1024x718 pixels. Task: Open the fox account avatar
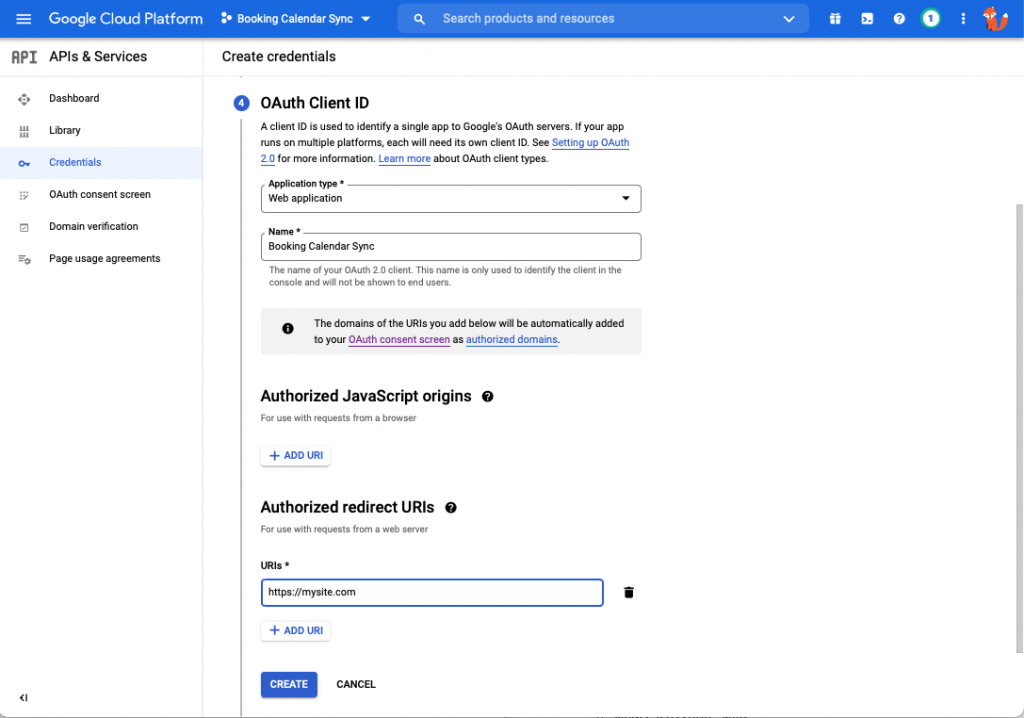995,18
